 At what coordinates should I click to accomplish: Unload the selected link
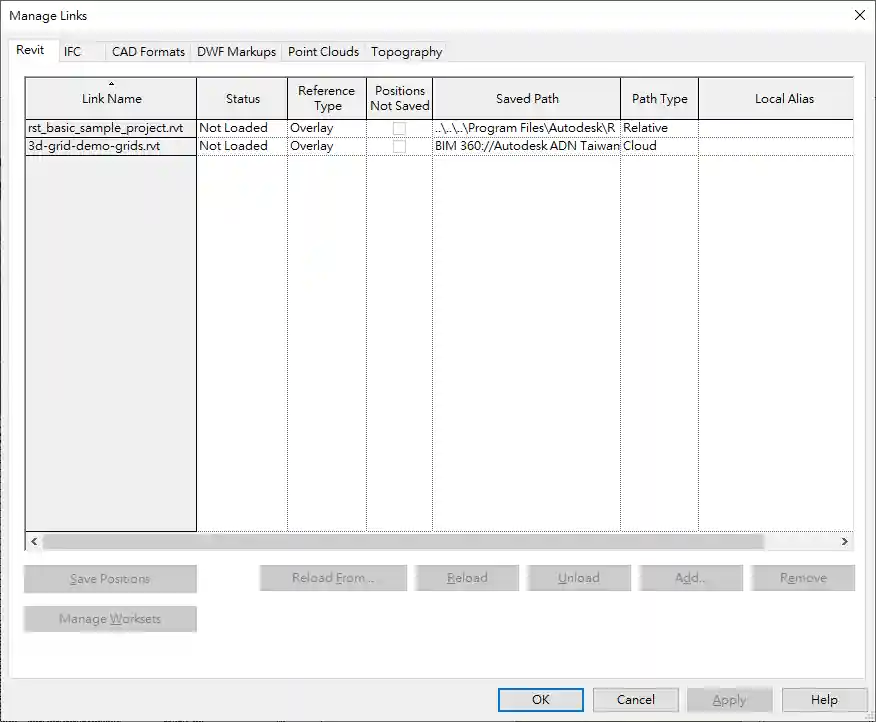(578, 577)
